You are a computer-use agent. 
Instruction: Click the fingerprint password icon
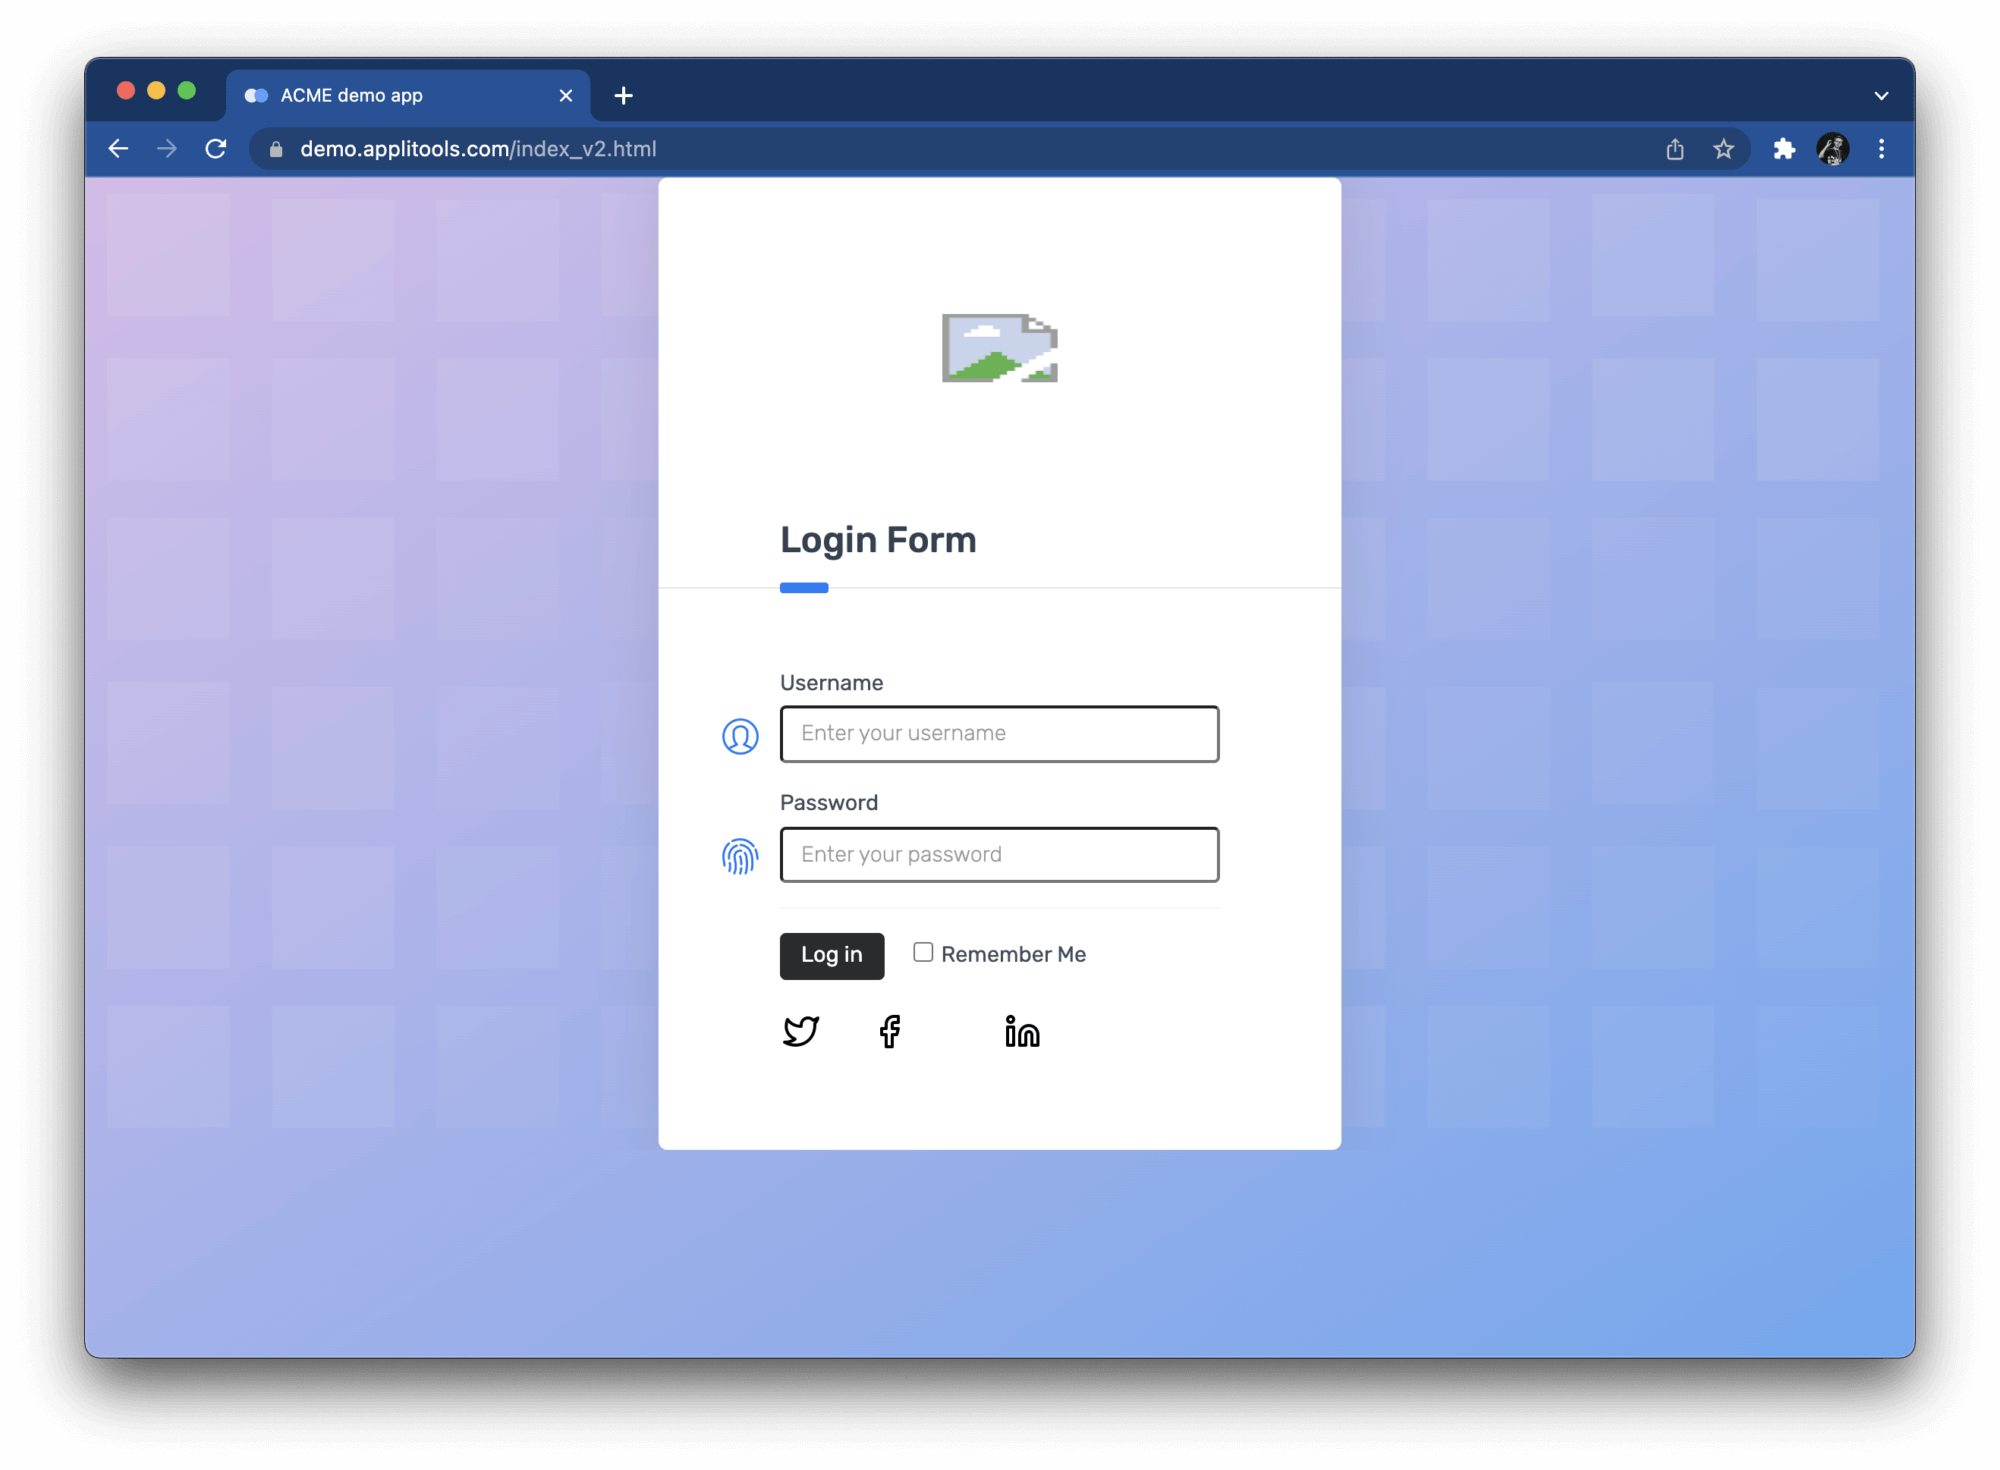(x=739, y=854)
